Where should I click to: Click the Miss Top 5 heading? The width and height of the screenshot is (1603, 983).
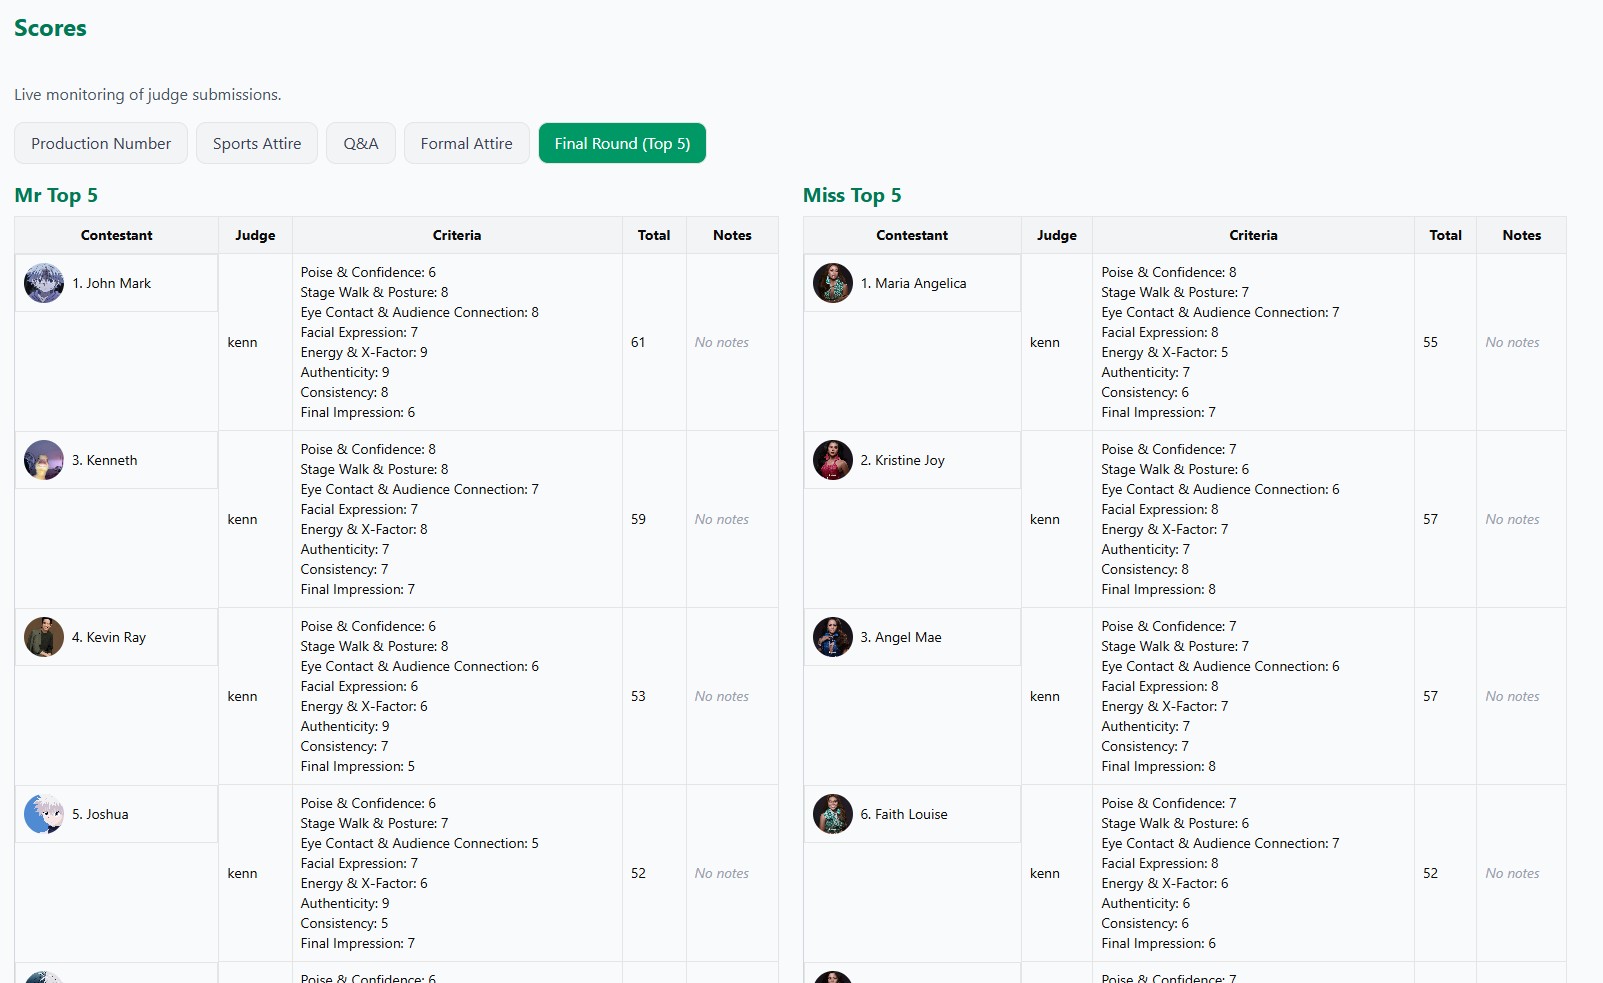tap(852, 195)
